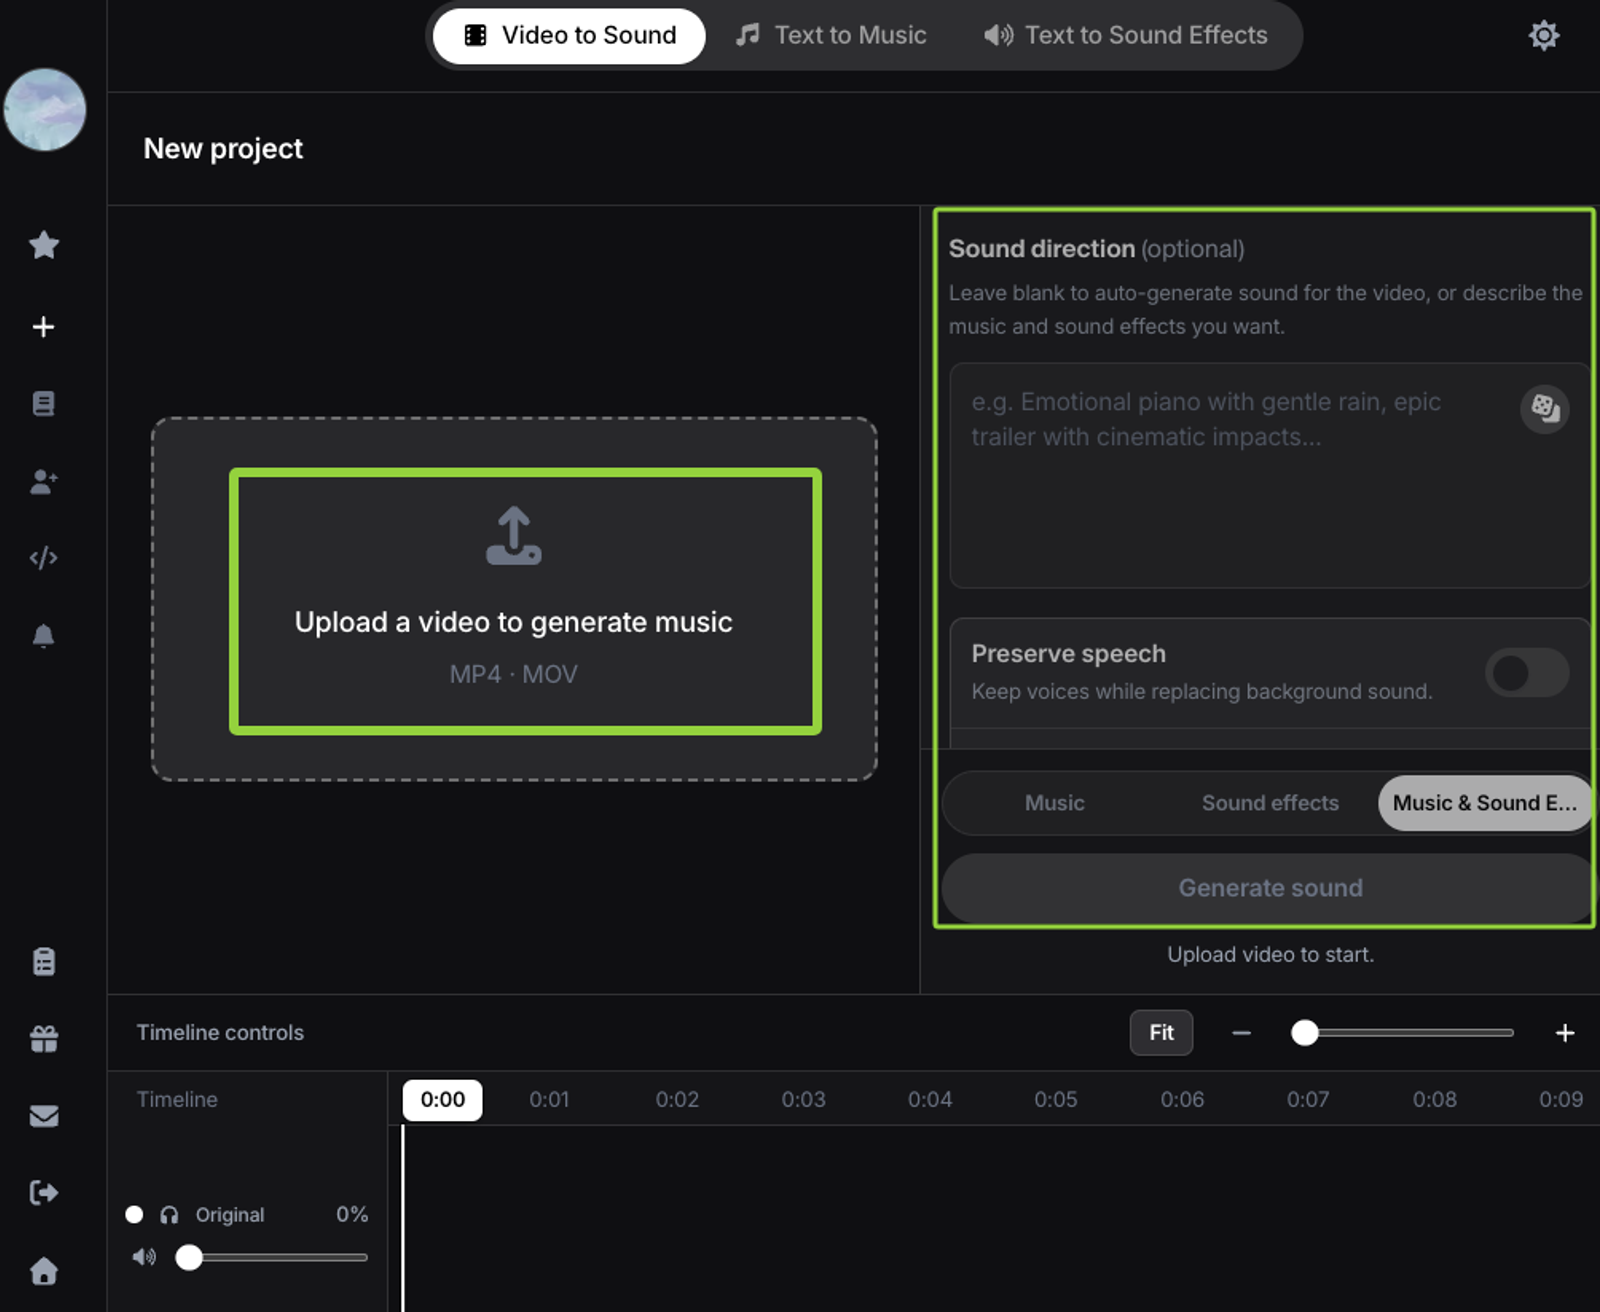Click the Fit timeline button
The height and width of the screenshot is (1312, 1600).
[1161, 1033]
